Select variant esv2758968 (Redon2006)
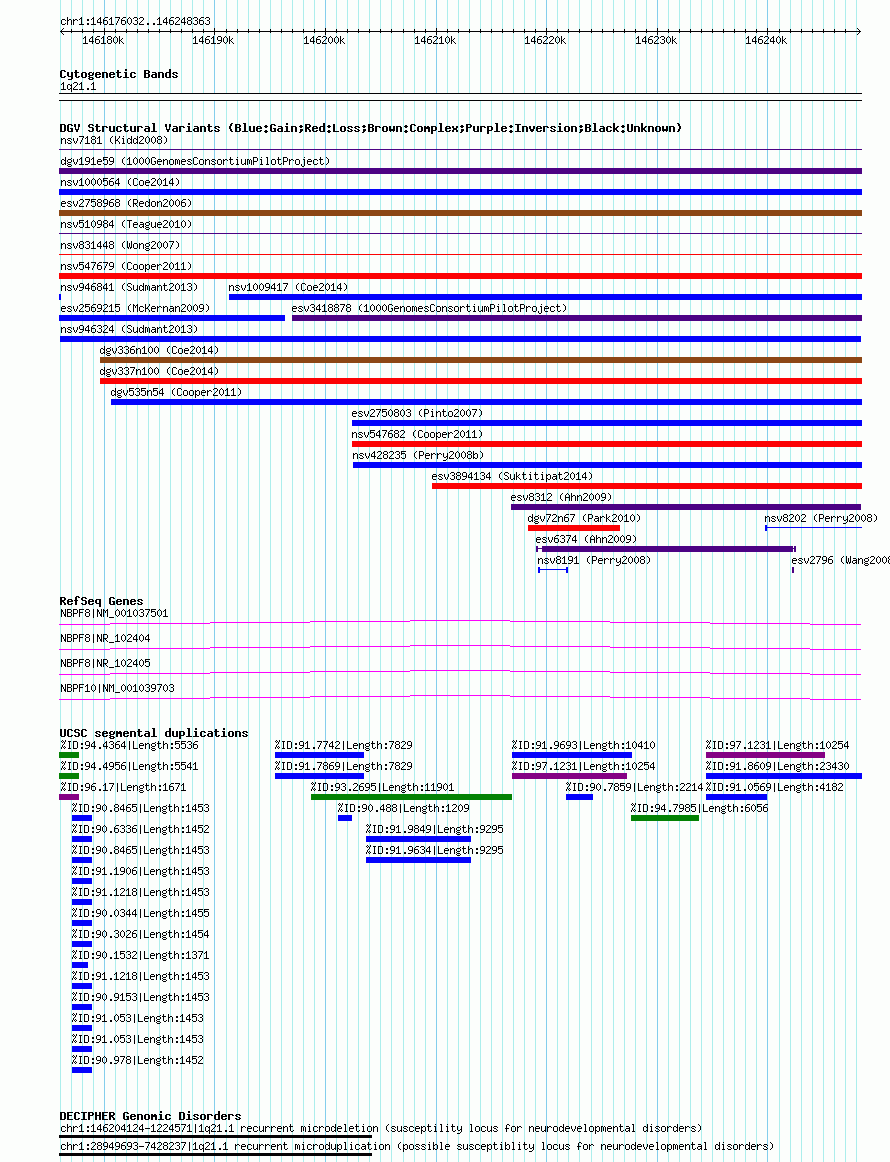This screenshot has height=1162, width=890. pyautogui.click(x=126, y=203)
